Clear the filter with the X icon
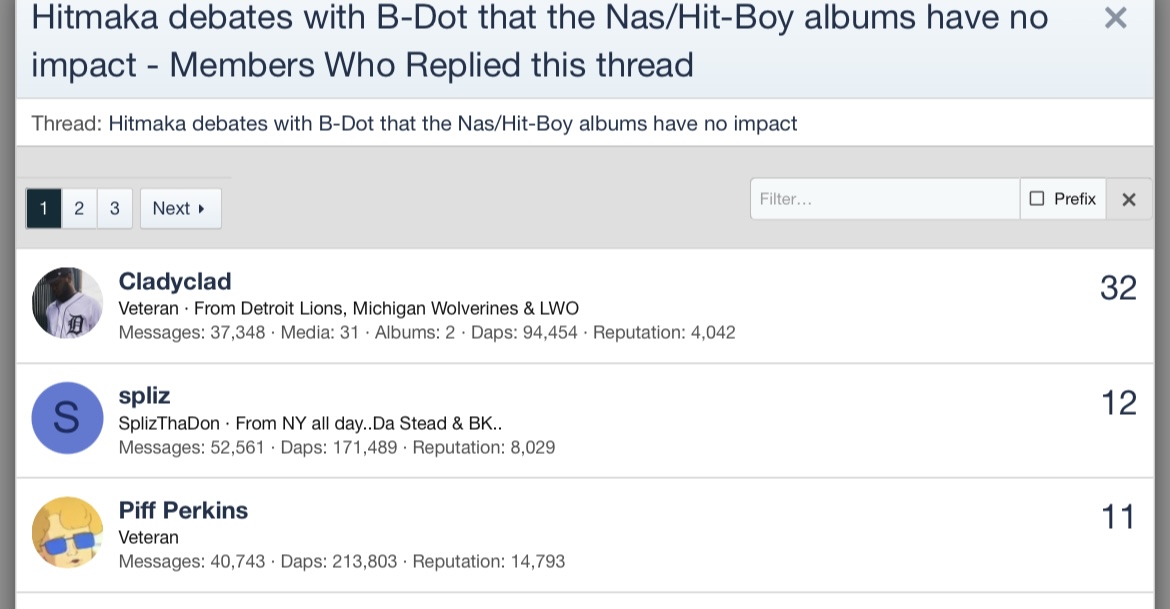1170x609 pixels. pyautogui.click(x=1129, y=199)
